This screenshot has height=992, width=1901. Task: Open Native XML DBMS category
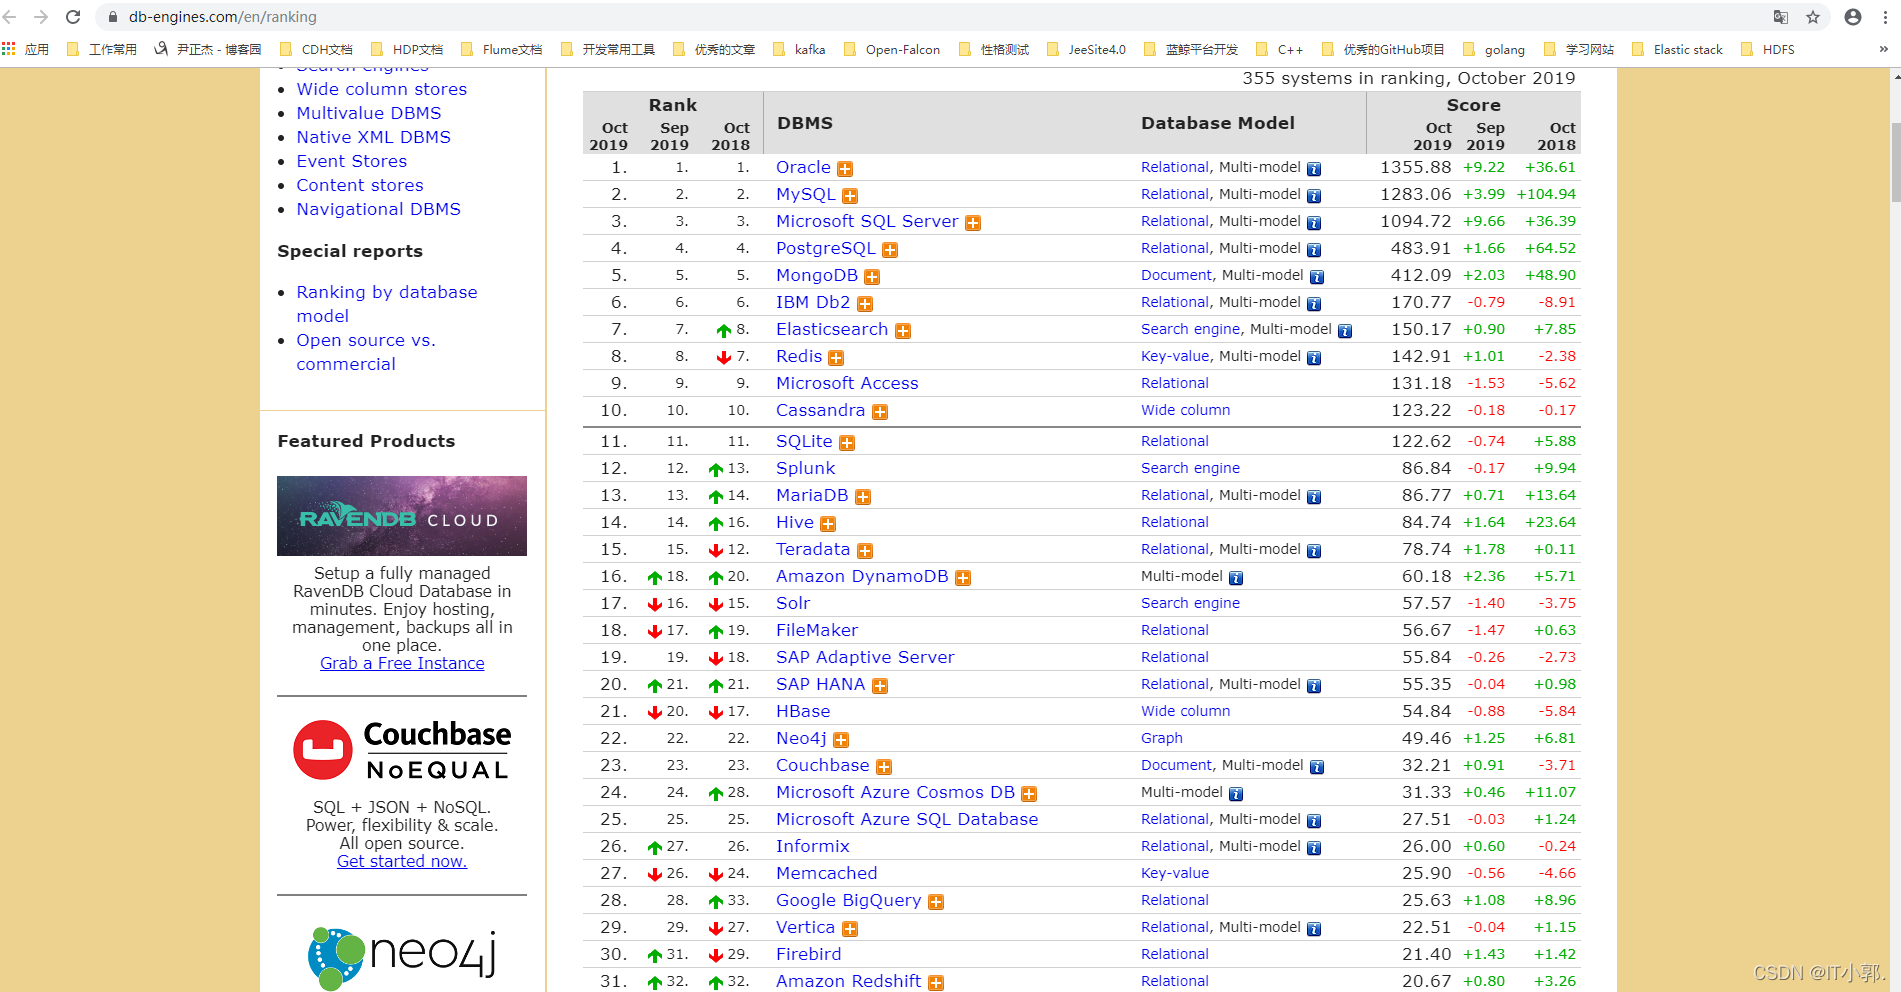click(x=373, y=137)
